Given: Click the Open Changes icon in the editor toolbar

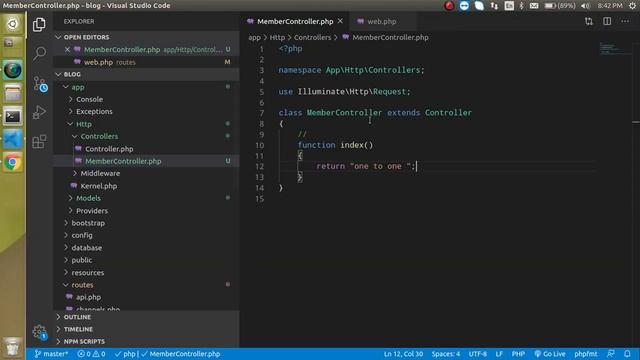Looking at the screenshot, I should [x=589, y=21].
